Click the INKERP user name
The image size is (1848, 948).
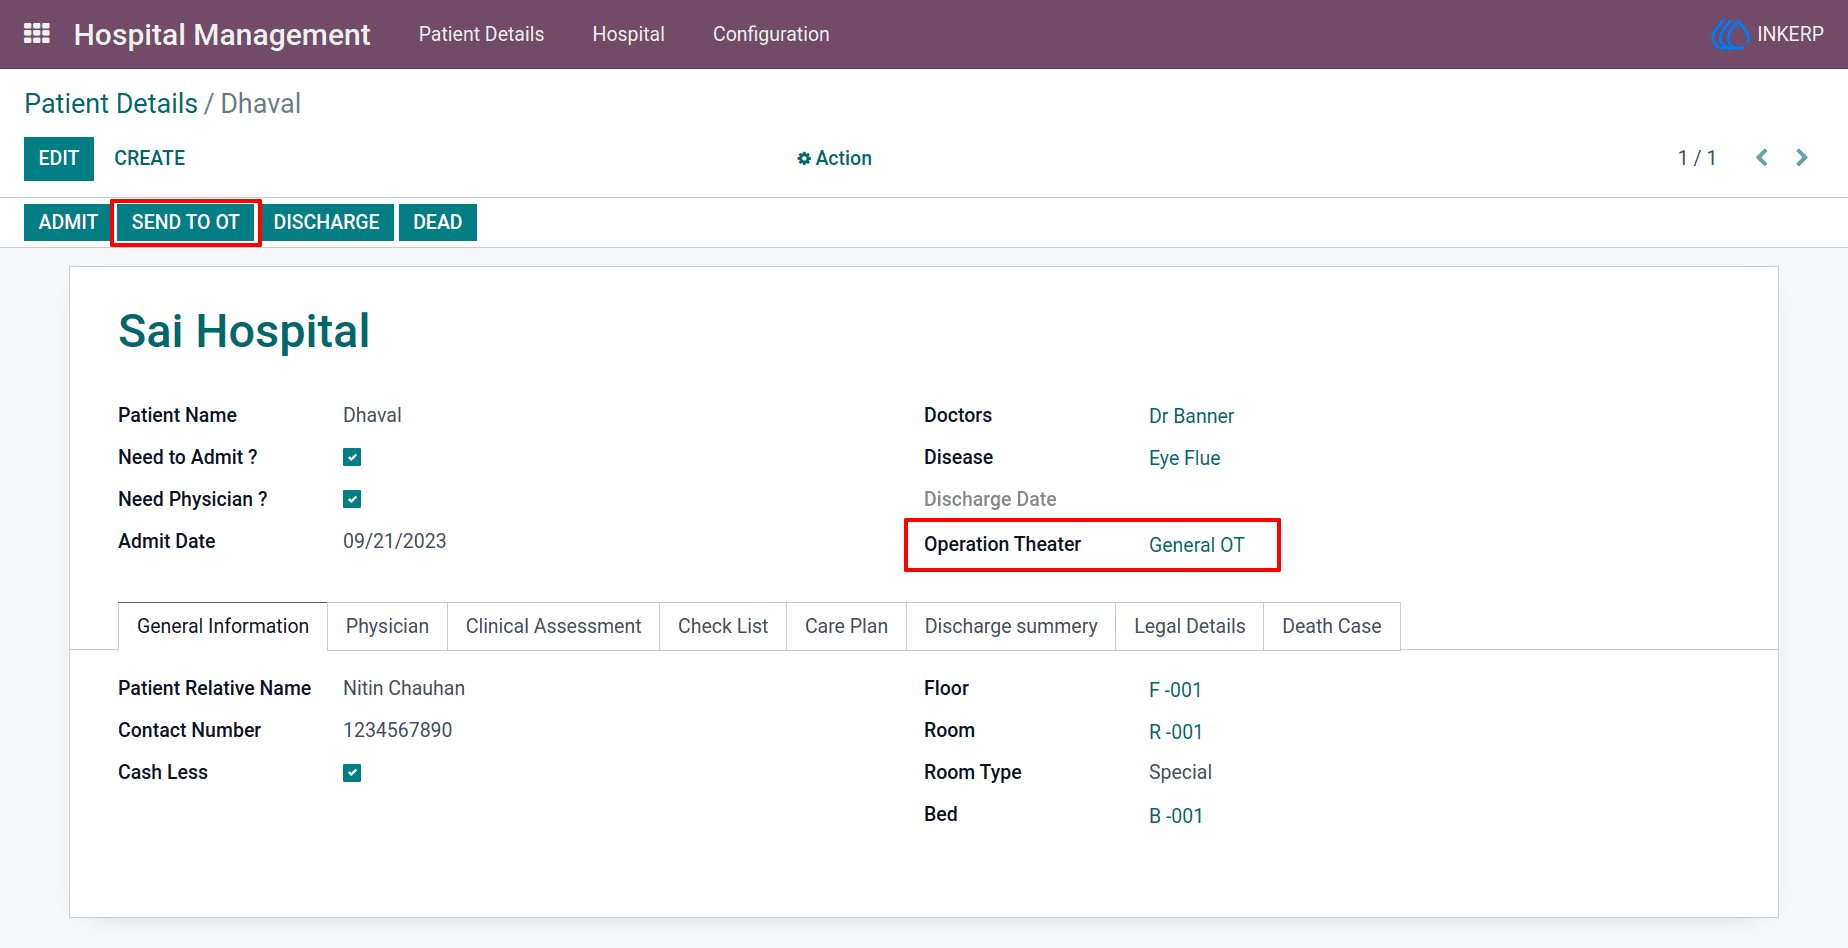click(x=1790, y=34)
